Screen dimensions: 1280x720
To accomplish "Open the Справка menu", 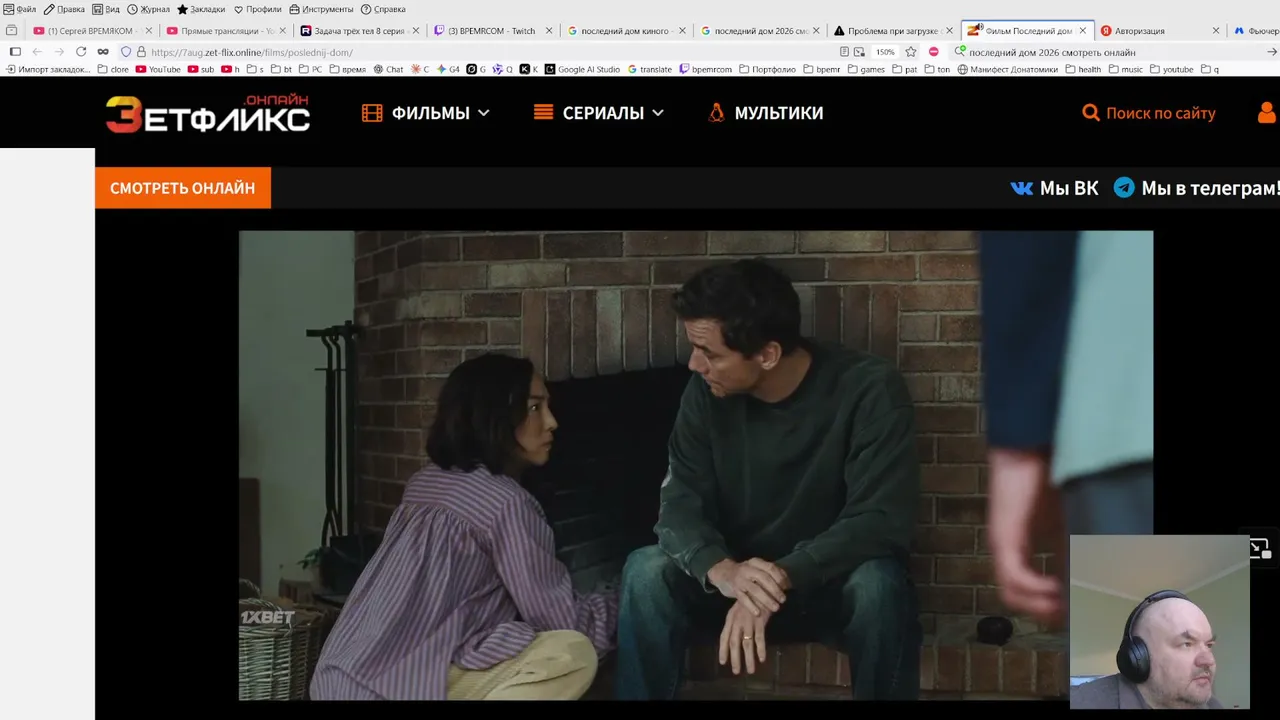I will 383,9.
